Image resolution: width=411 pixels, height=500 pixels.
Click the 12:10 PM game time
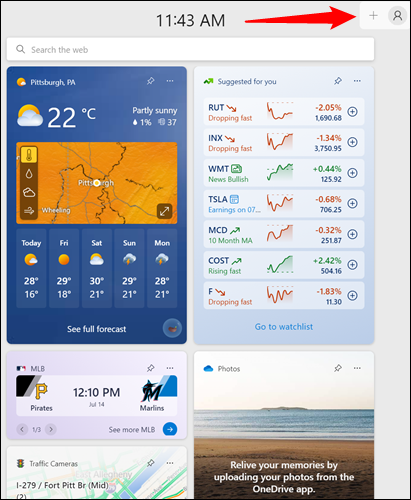pos(96,392)
